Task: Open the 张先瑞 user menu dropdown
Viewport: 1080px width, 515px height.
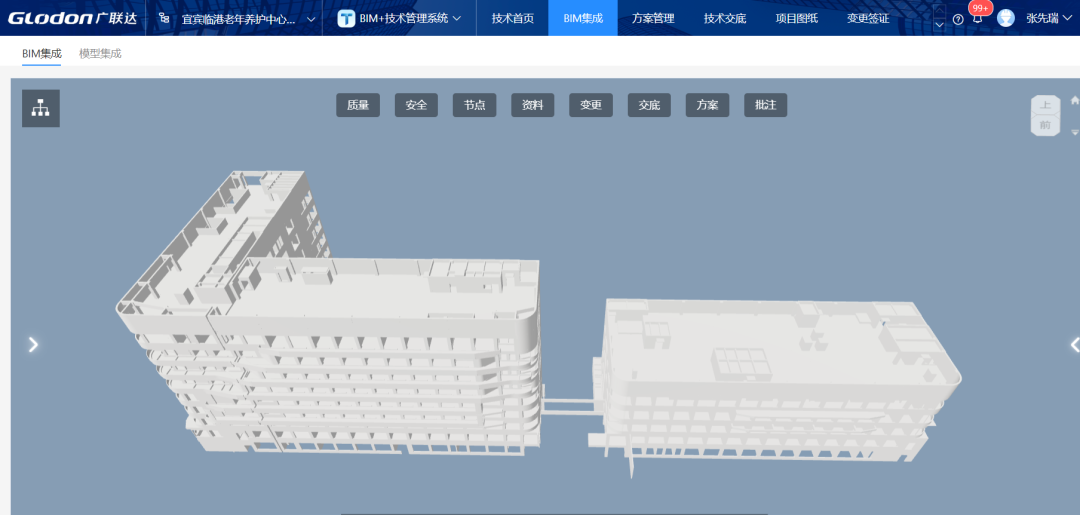Action: click(x=1049, y=19)
